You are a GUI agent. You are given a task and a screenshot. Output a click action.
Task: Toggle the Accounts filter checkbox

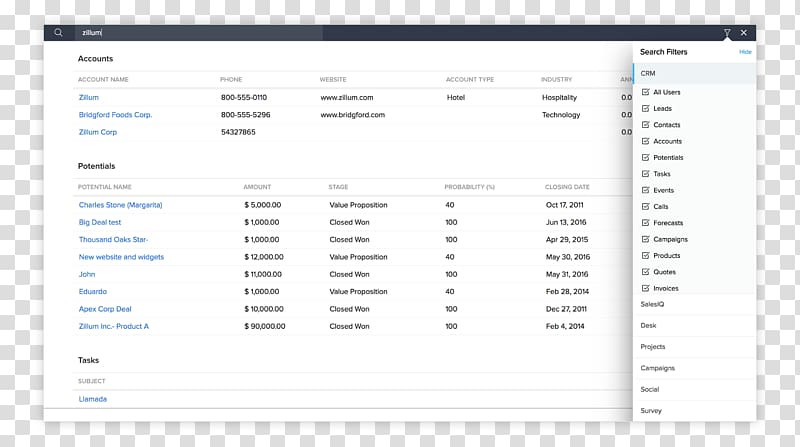645,141
